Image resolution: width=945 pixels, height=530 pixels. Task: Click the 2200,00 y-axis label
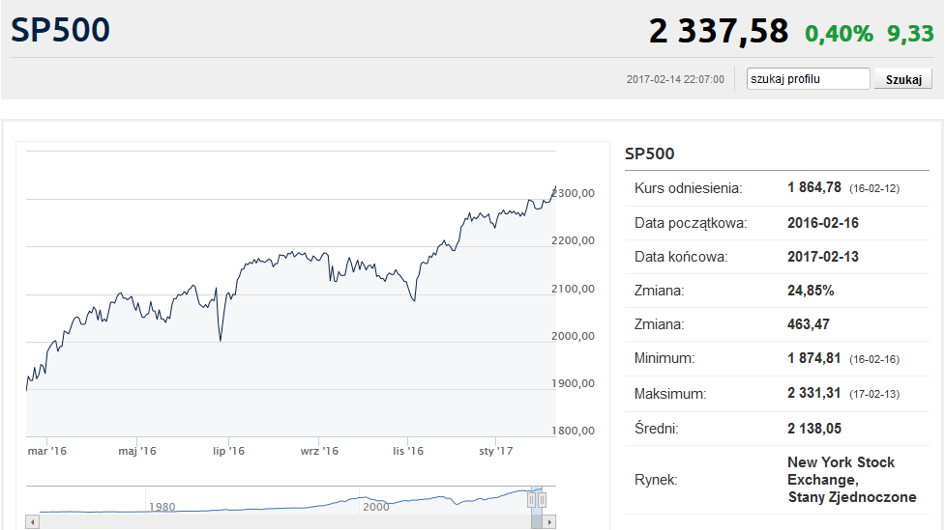pyautogui.click(x=573, y=241)
